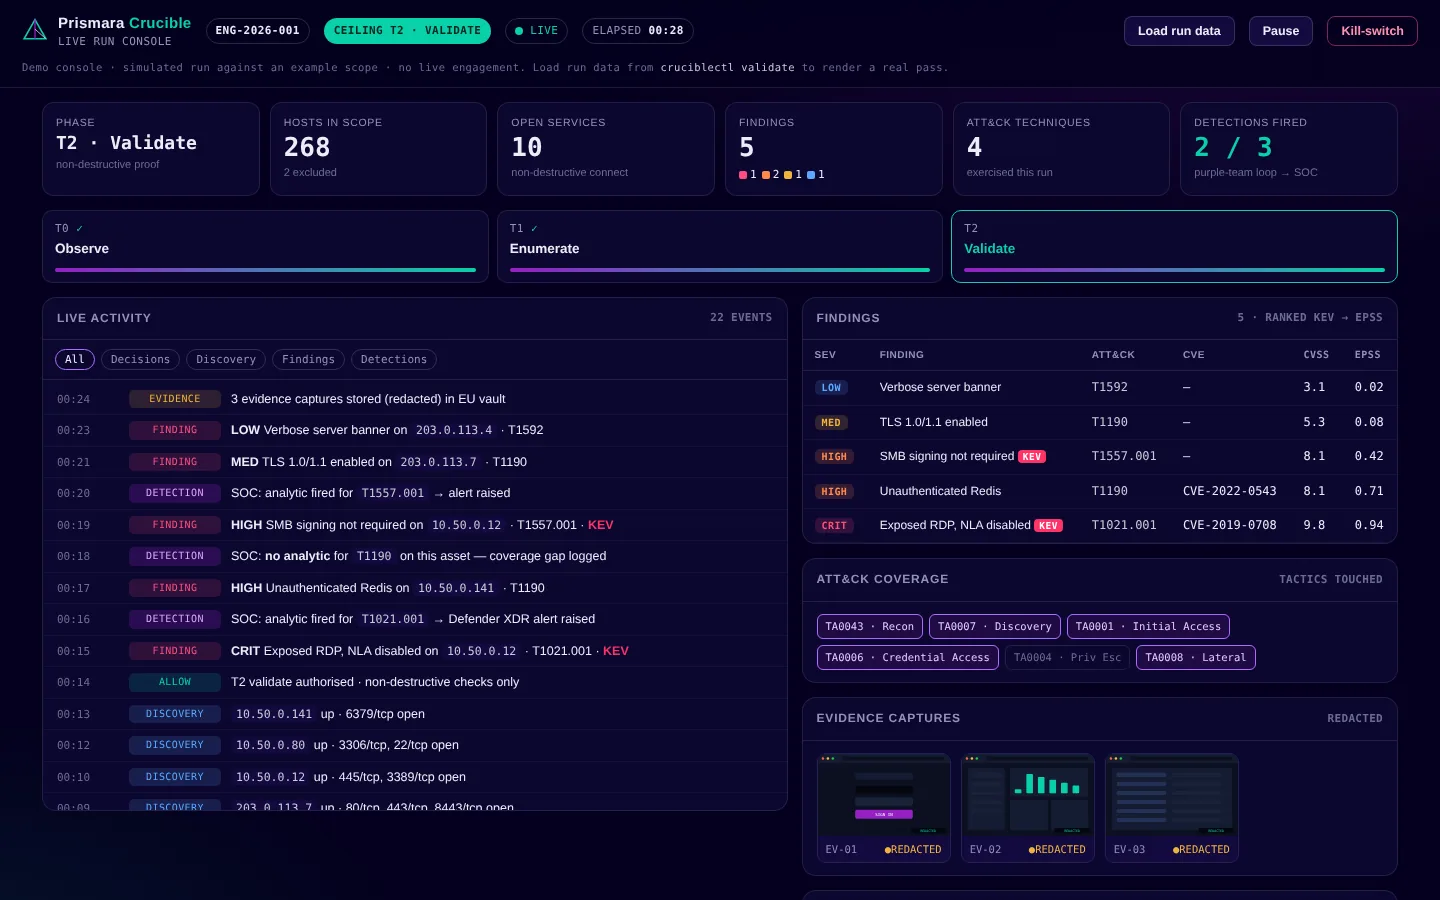1440x900 pixels.
Task: Click the EPSS column header
Action: [1368, 355]
